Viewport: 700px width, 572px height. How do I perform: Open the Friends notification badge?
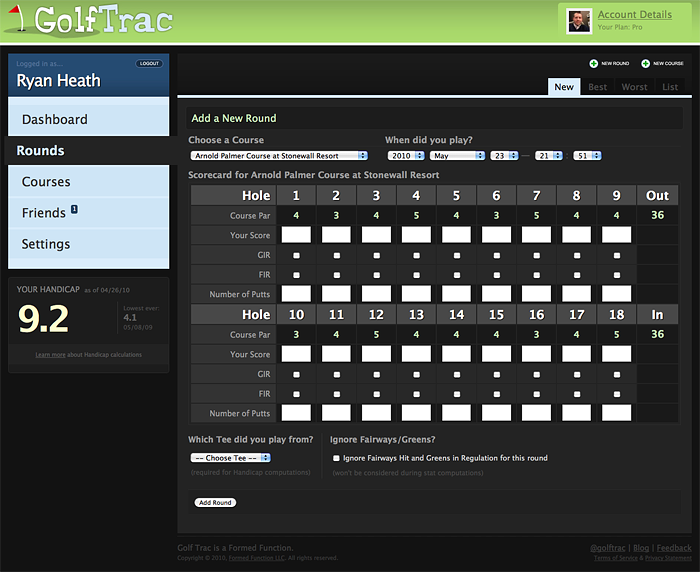pyautogui.click(x=74, y=209)
